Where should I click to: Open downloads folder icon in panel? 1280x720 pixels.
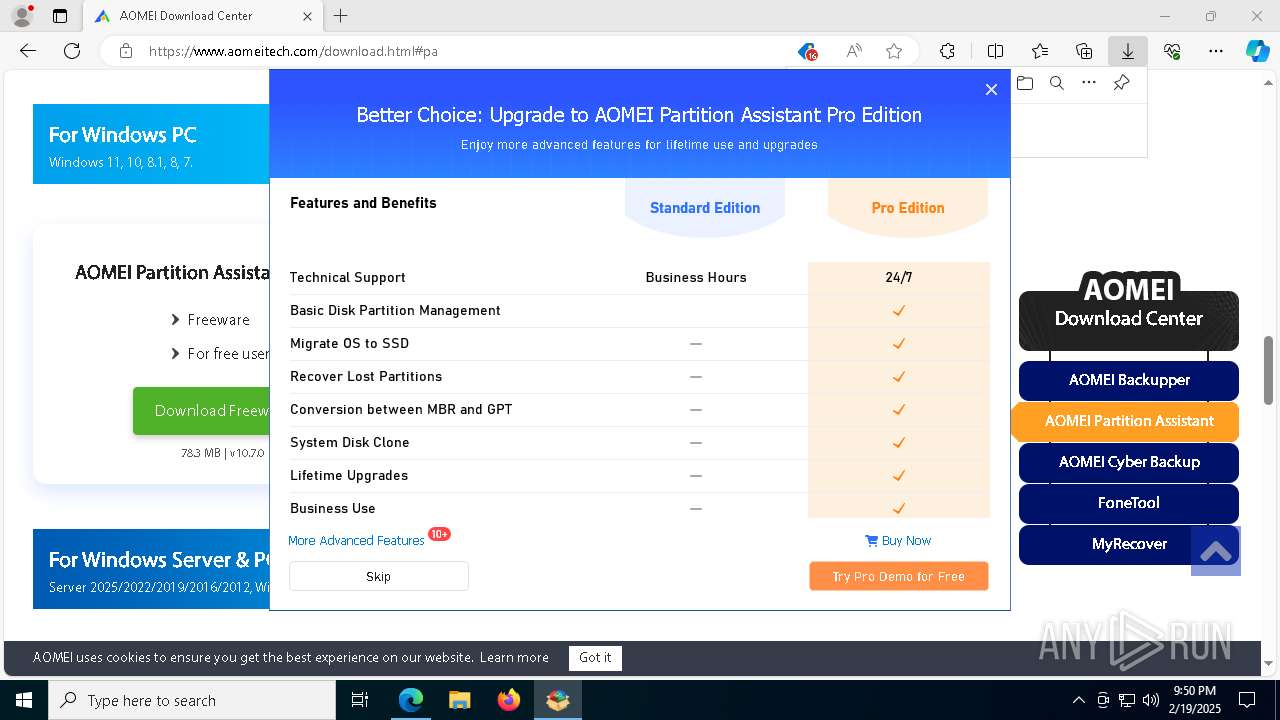pyautogui.click(x=1025, y=83)
